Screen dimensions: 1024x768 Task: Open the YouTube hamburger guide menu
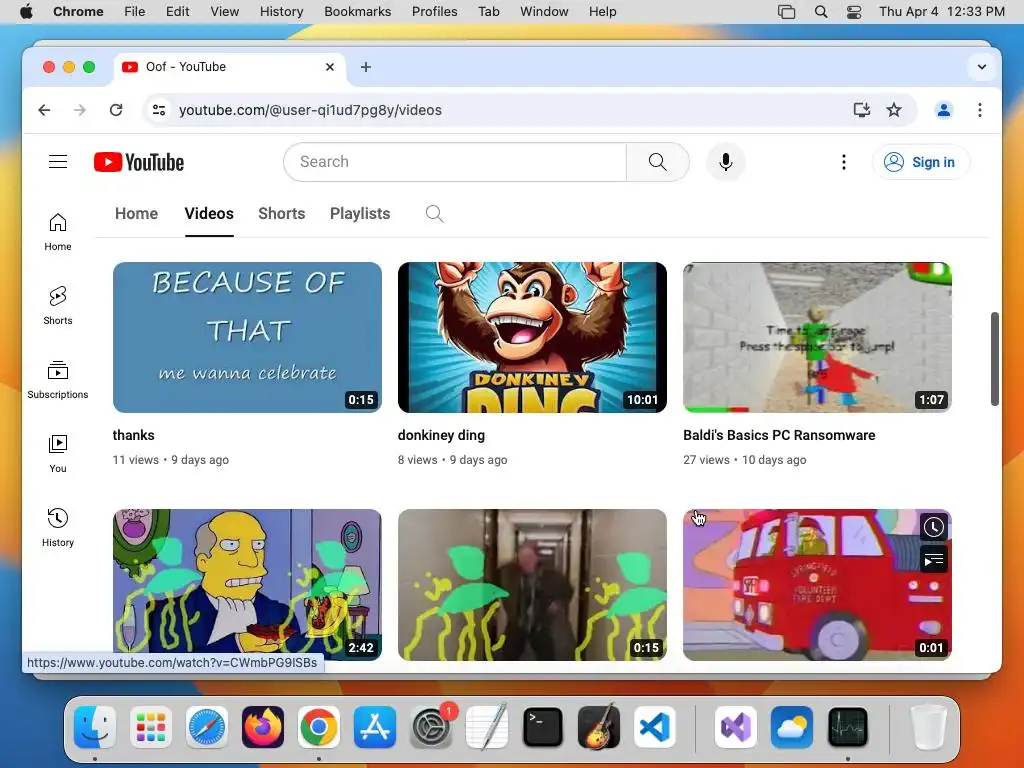pos(58,161)
